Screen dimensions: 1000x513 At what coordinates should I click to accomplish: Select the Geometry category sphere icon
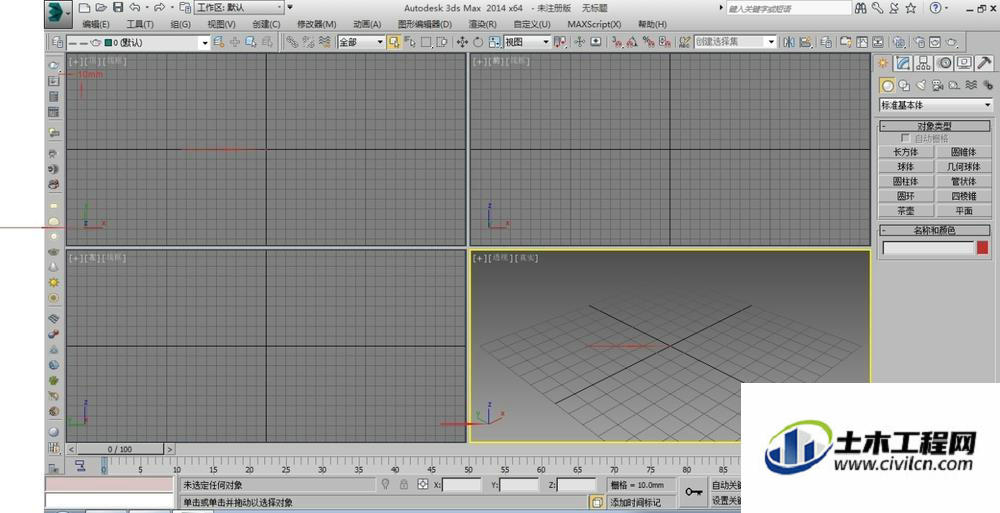[887, 85]
